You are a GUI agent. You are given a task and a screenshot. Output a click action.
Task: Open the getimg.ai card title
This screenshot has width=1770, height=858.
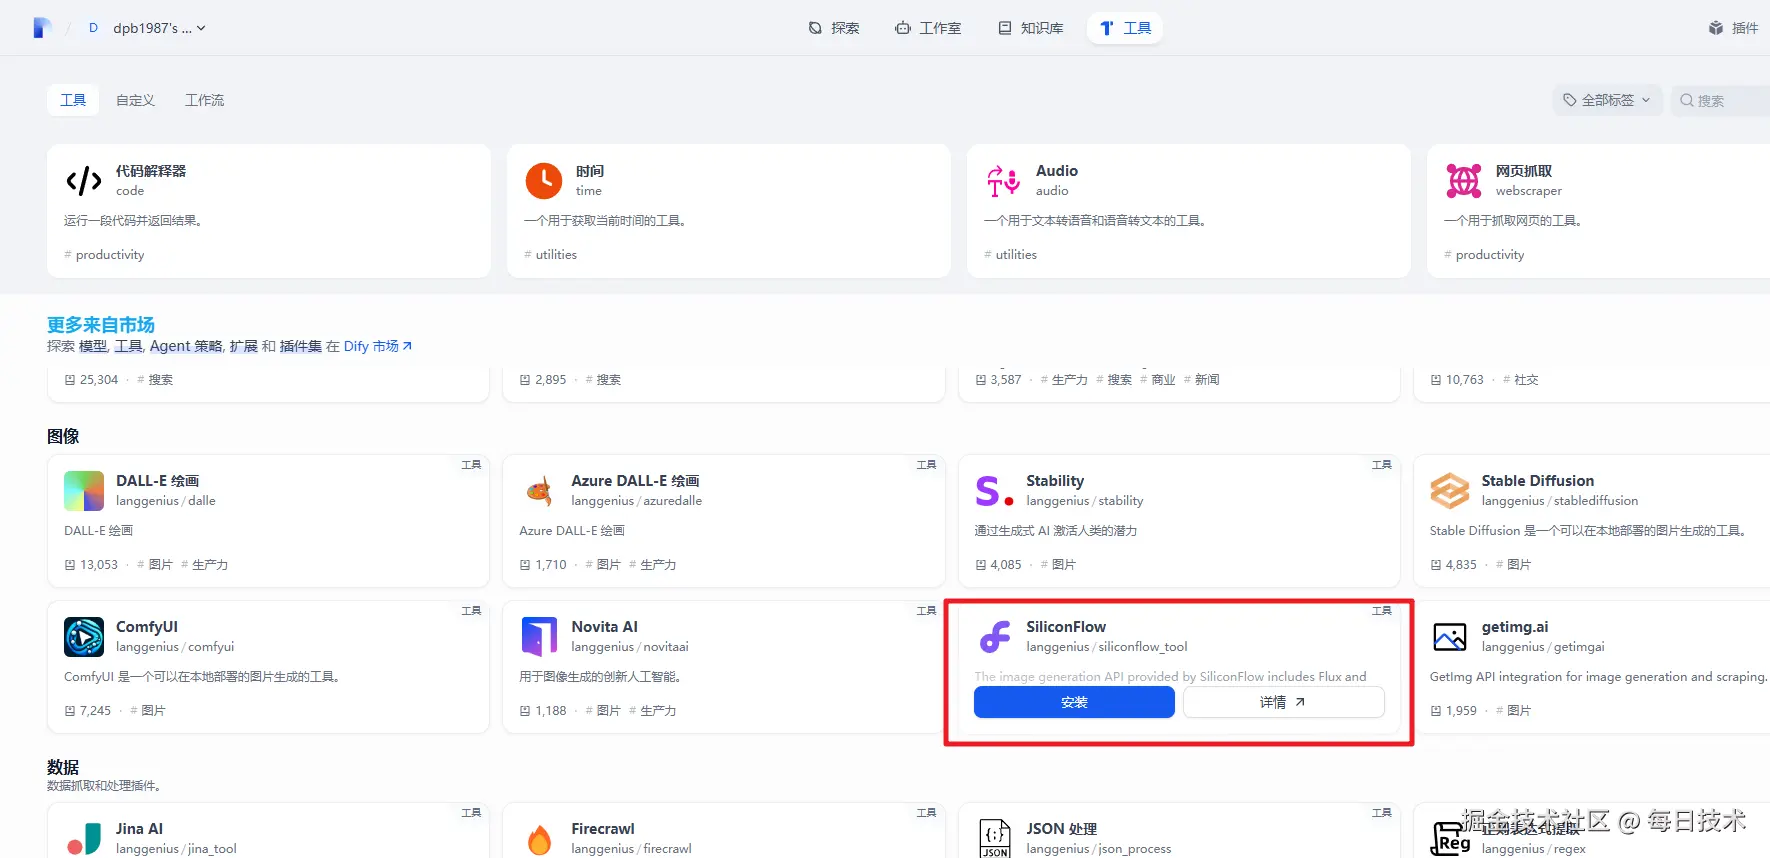[x=1515, y=627]
